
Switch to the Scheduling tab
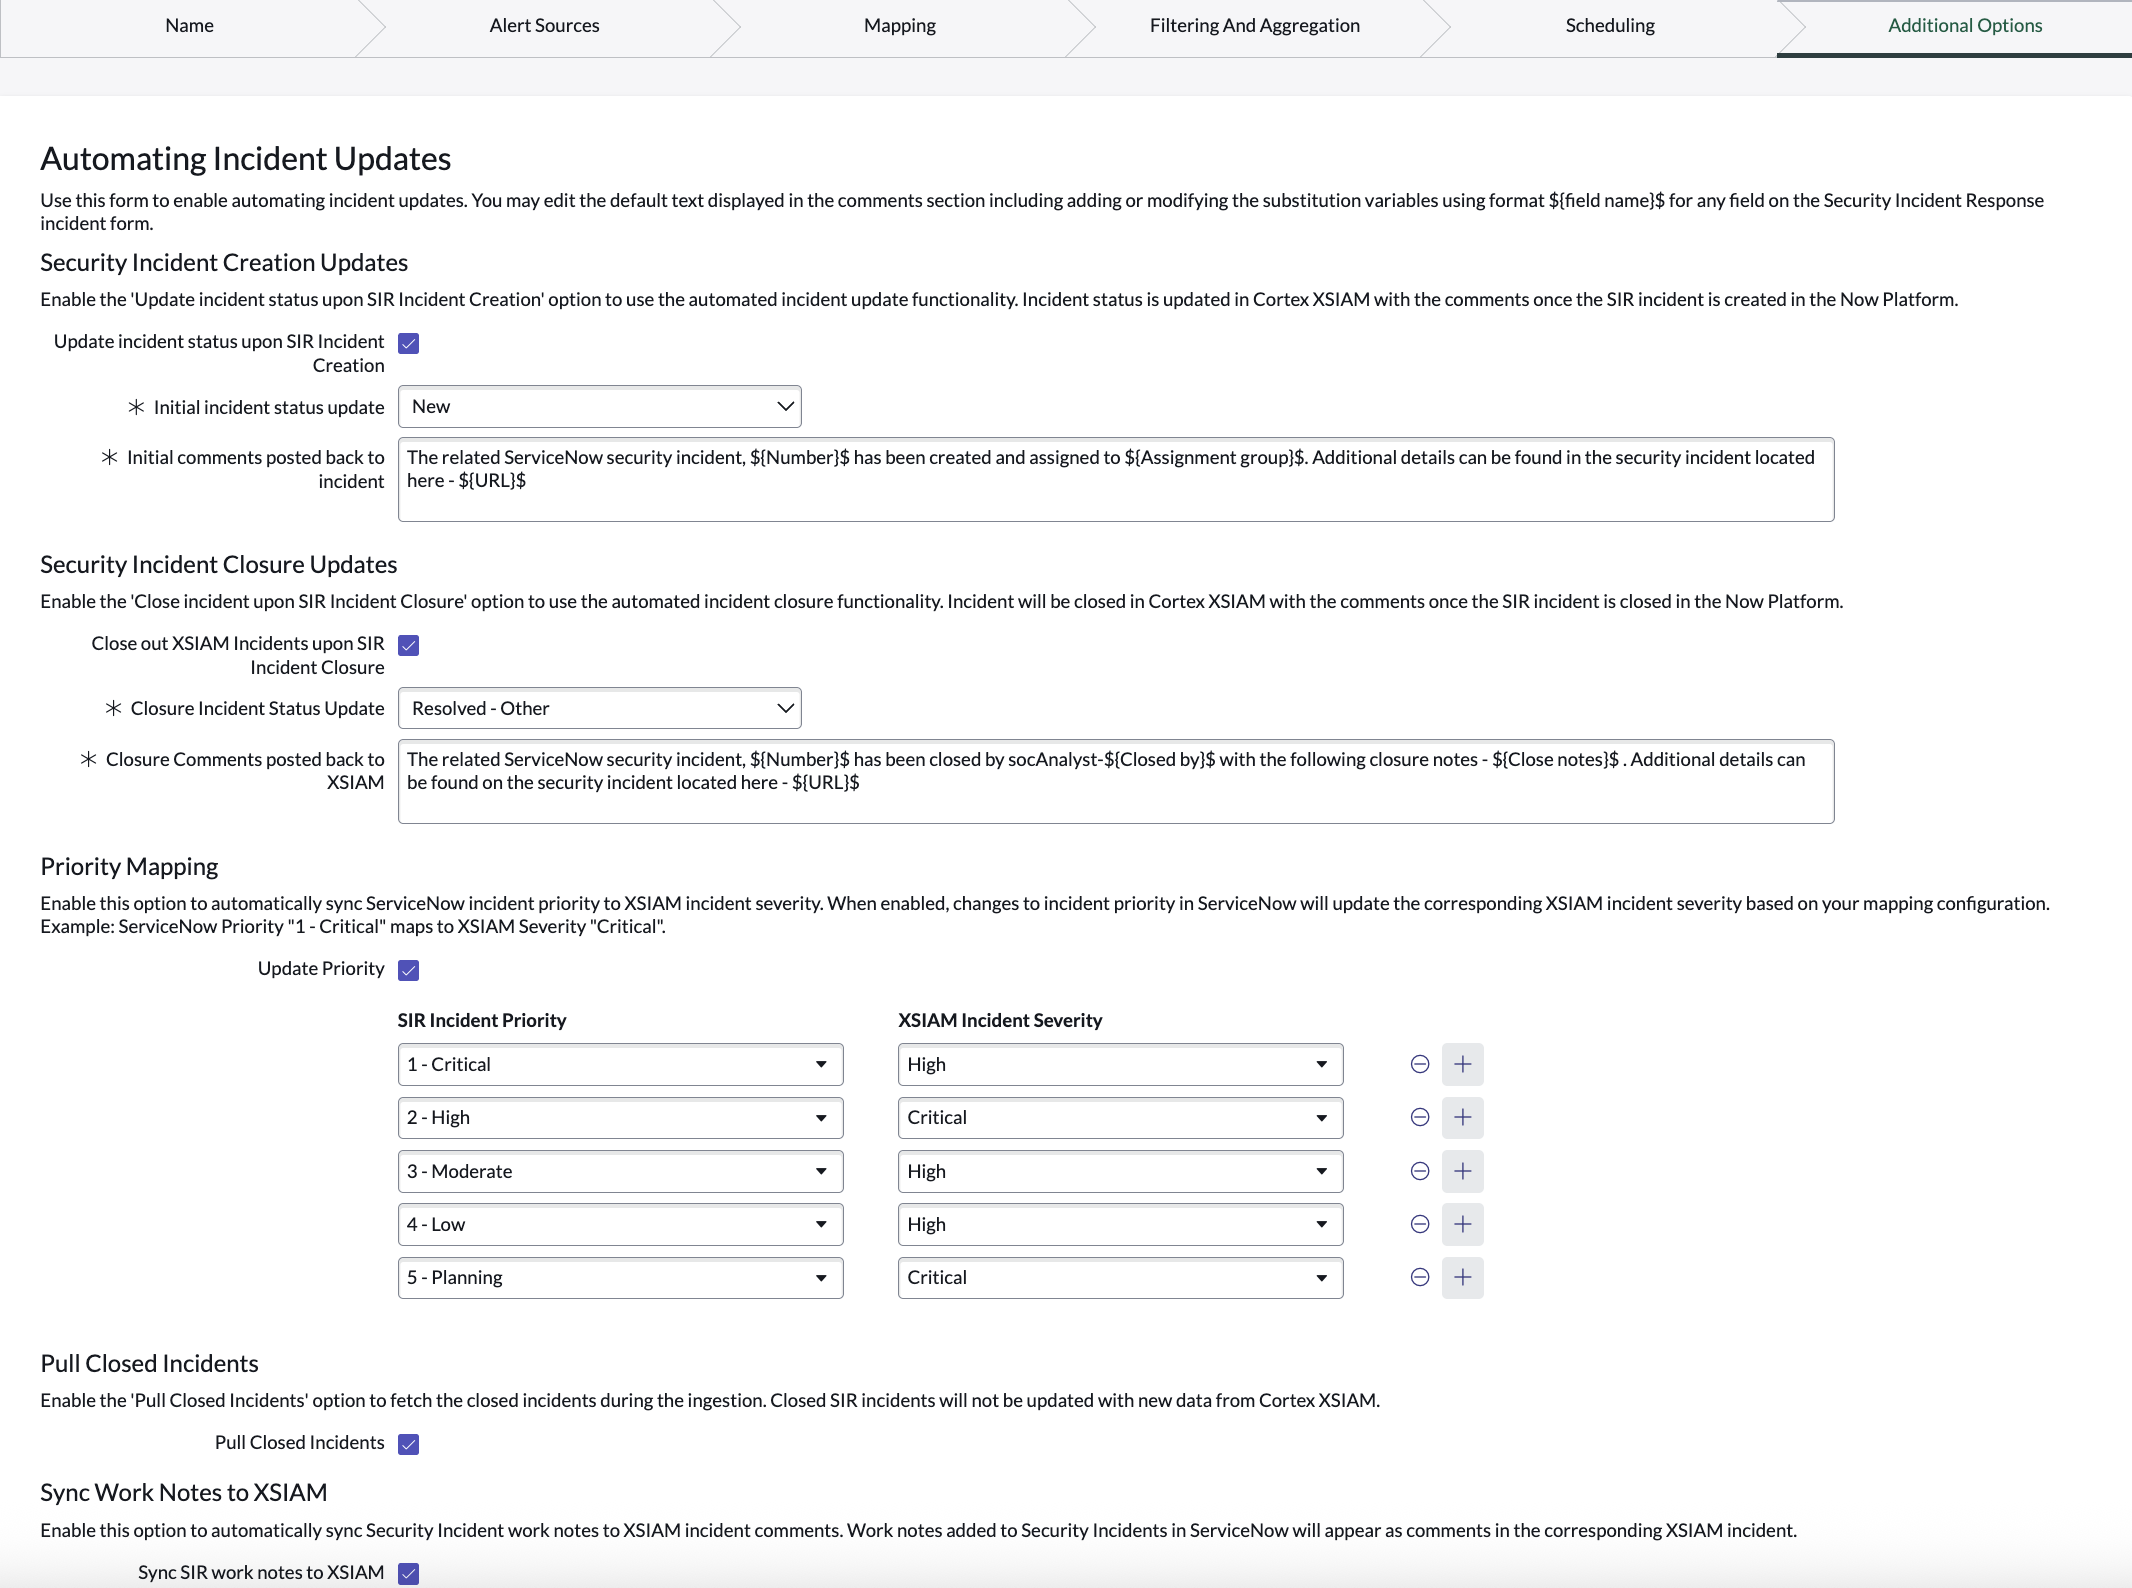pos(1610,26)
